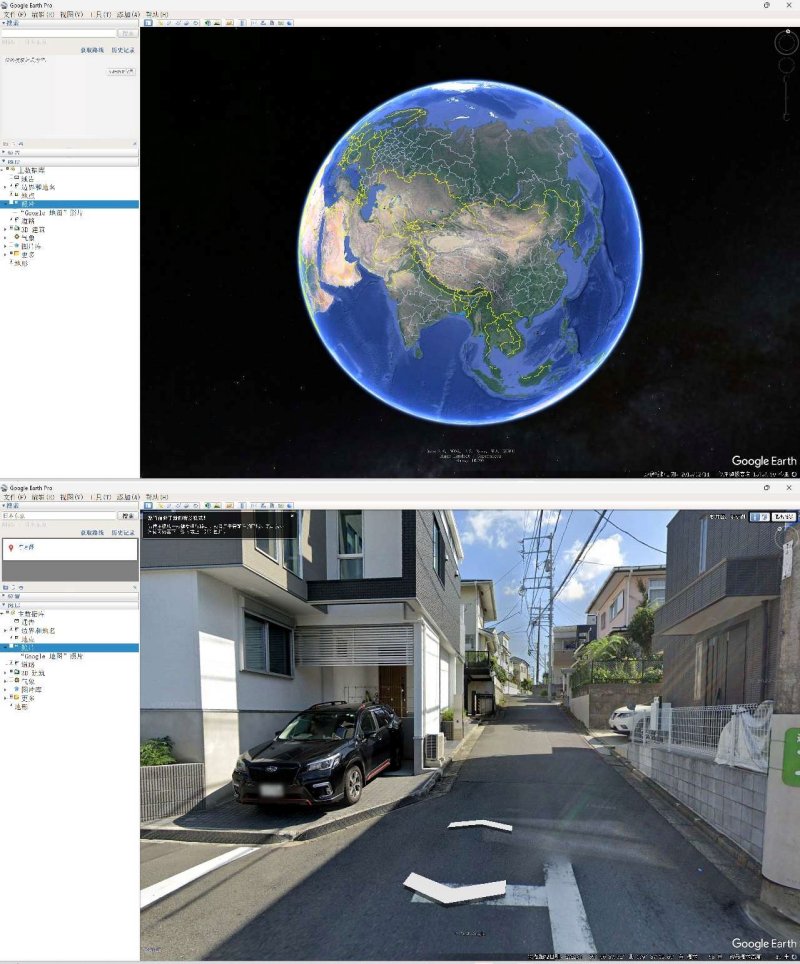Collapse the 搜索 panel in the globe window
800x964 pixels.
pos(3,22)
